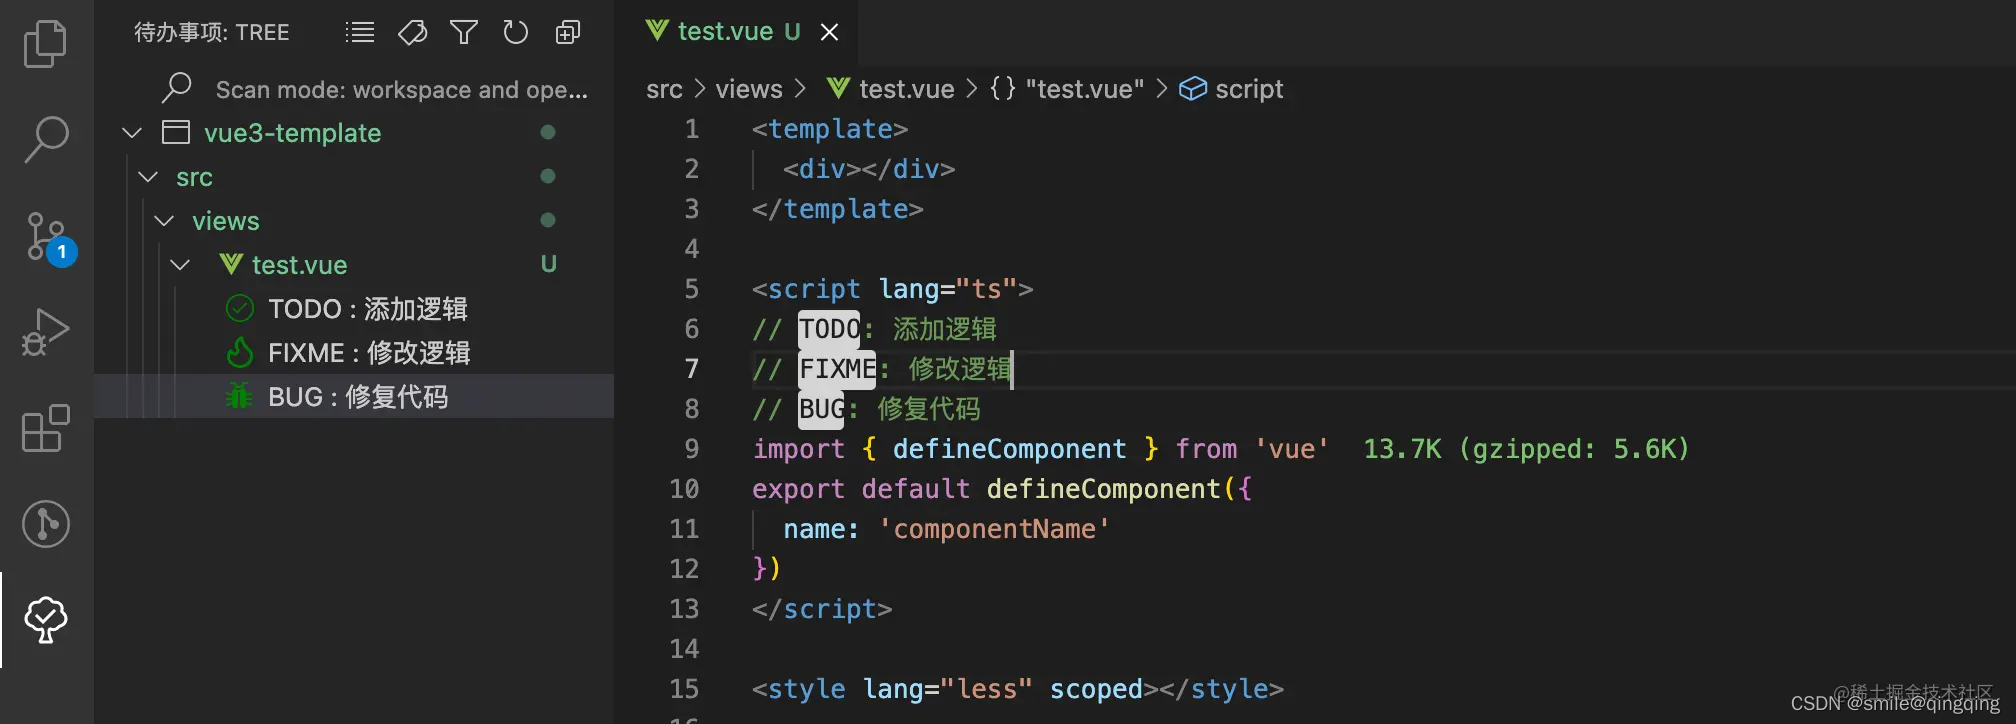
Task: Select 'FIXME : 修改逻辑' tree entry
Action: point(354,352)
